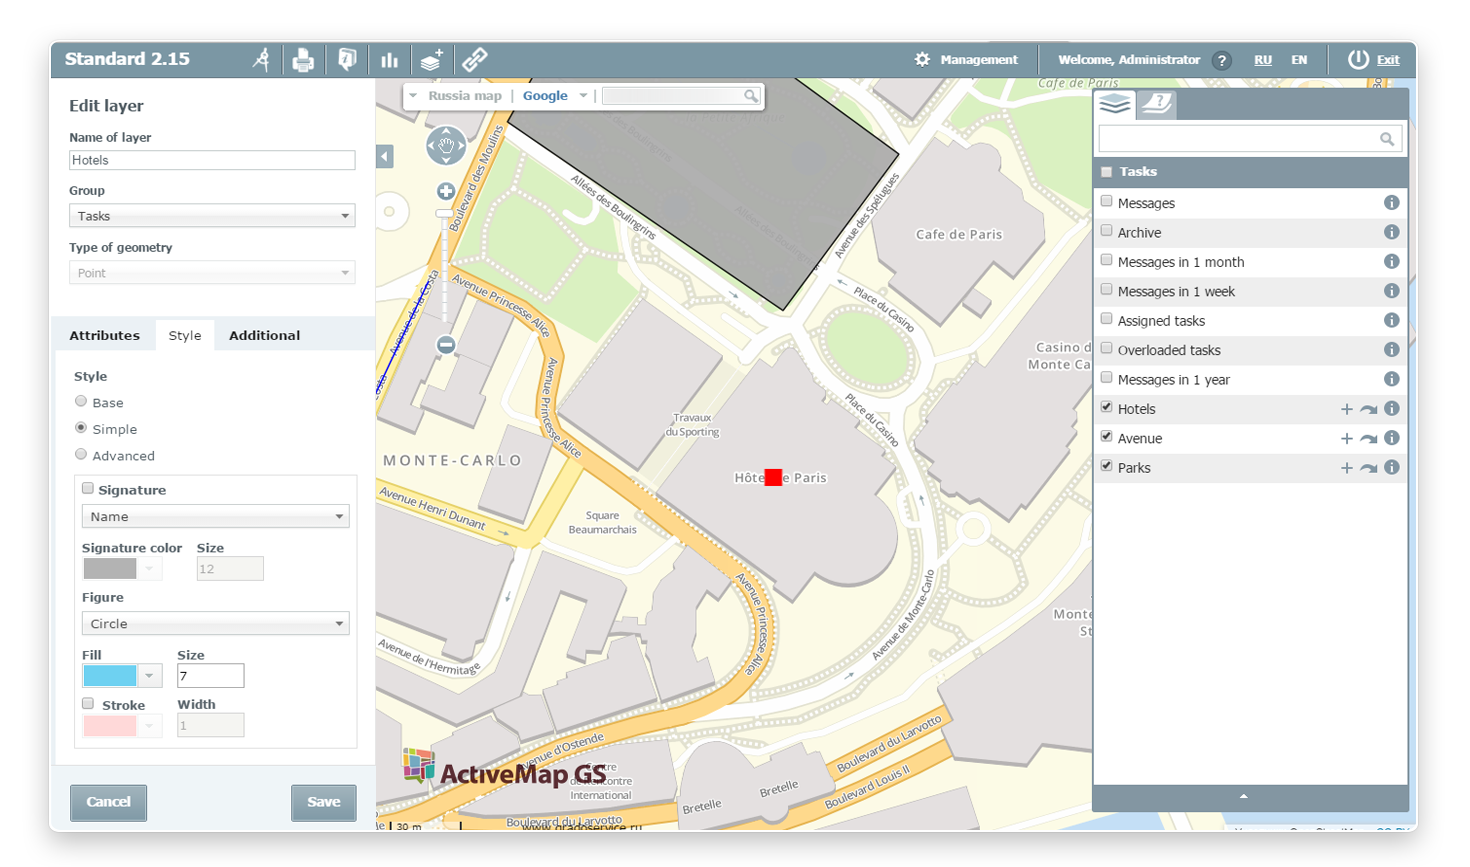Viewport: 1470px width, 867px height.
Task: Click the add layer icon
Action: coord(431,60)
